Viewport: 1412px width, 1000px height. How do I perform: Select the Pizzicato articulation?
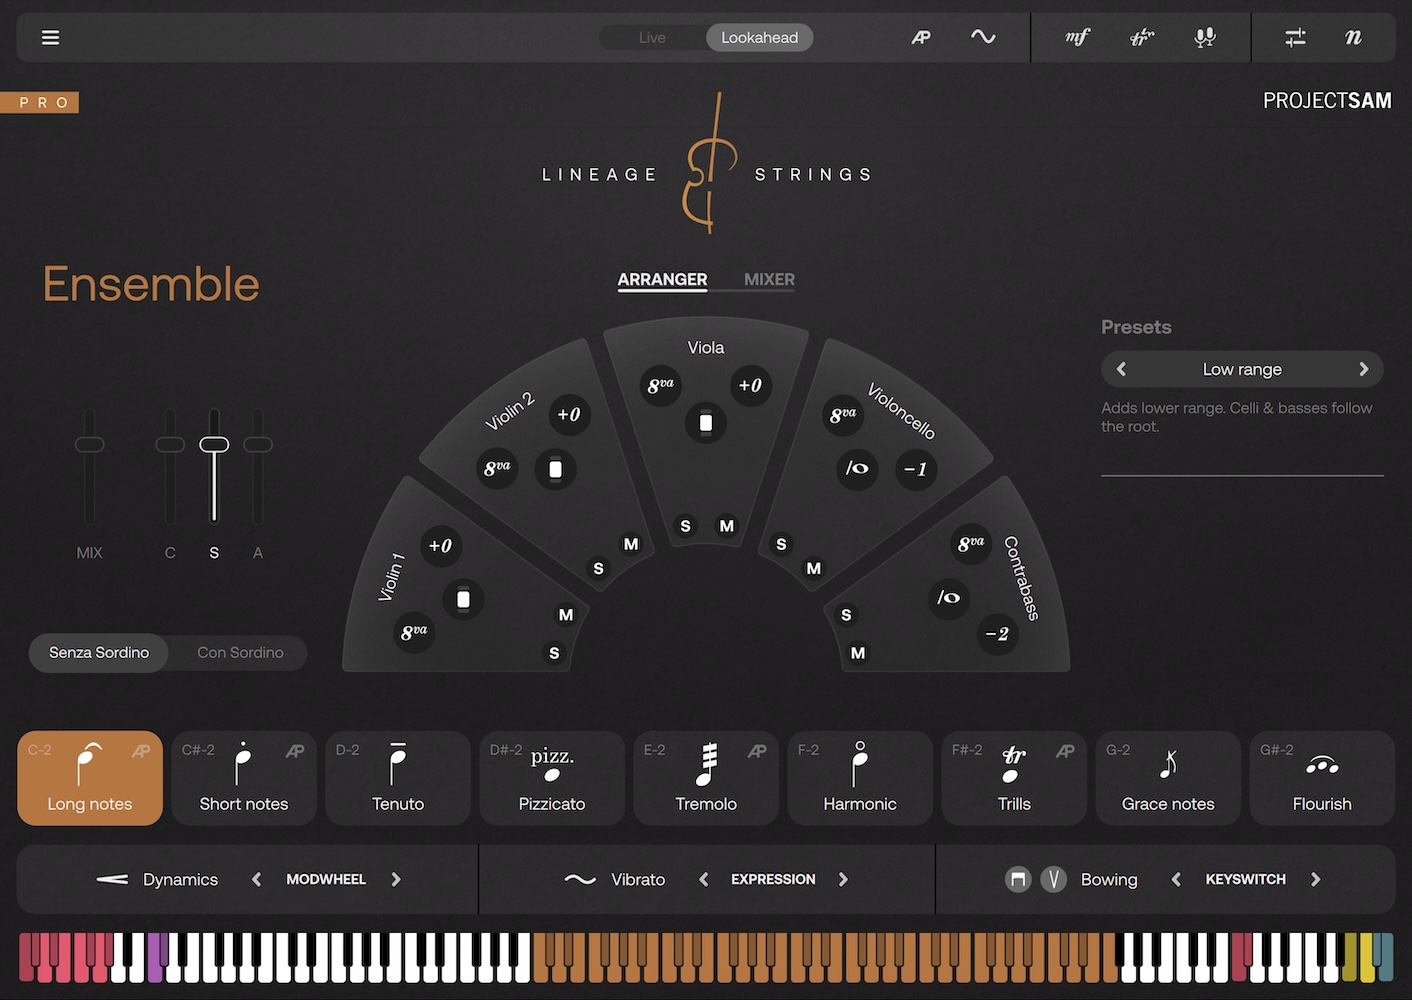coord(552,778)
